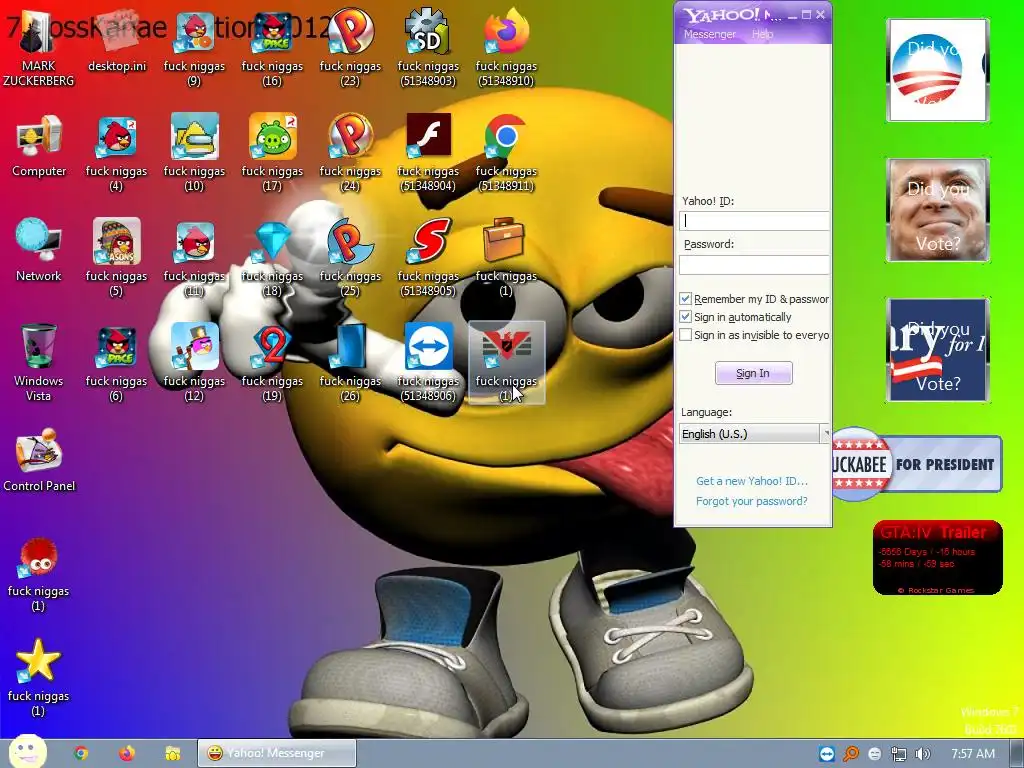The height and width of the screenshot is (768, 1024).
Task: Select the red eagle emblem shortcut
Action: click(x=506, y=362)
